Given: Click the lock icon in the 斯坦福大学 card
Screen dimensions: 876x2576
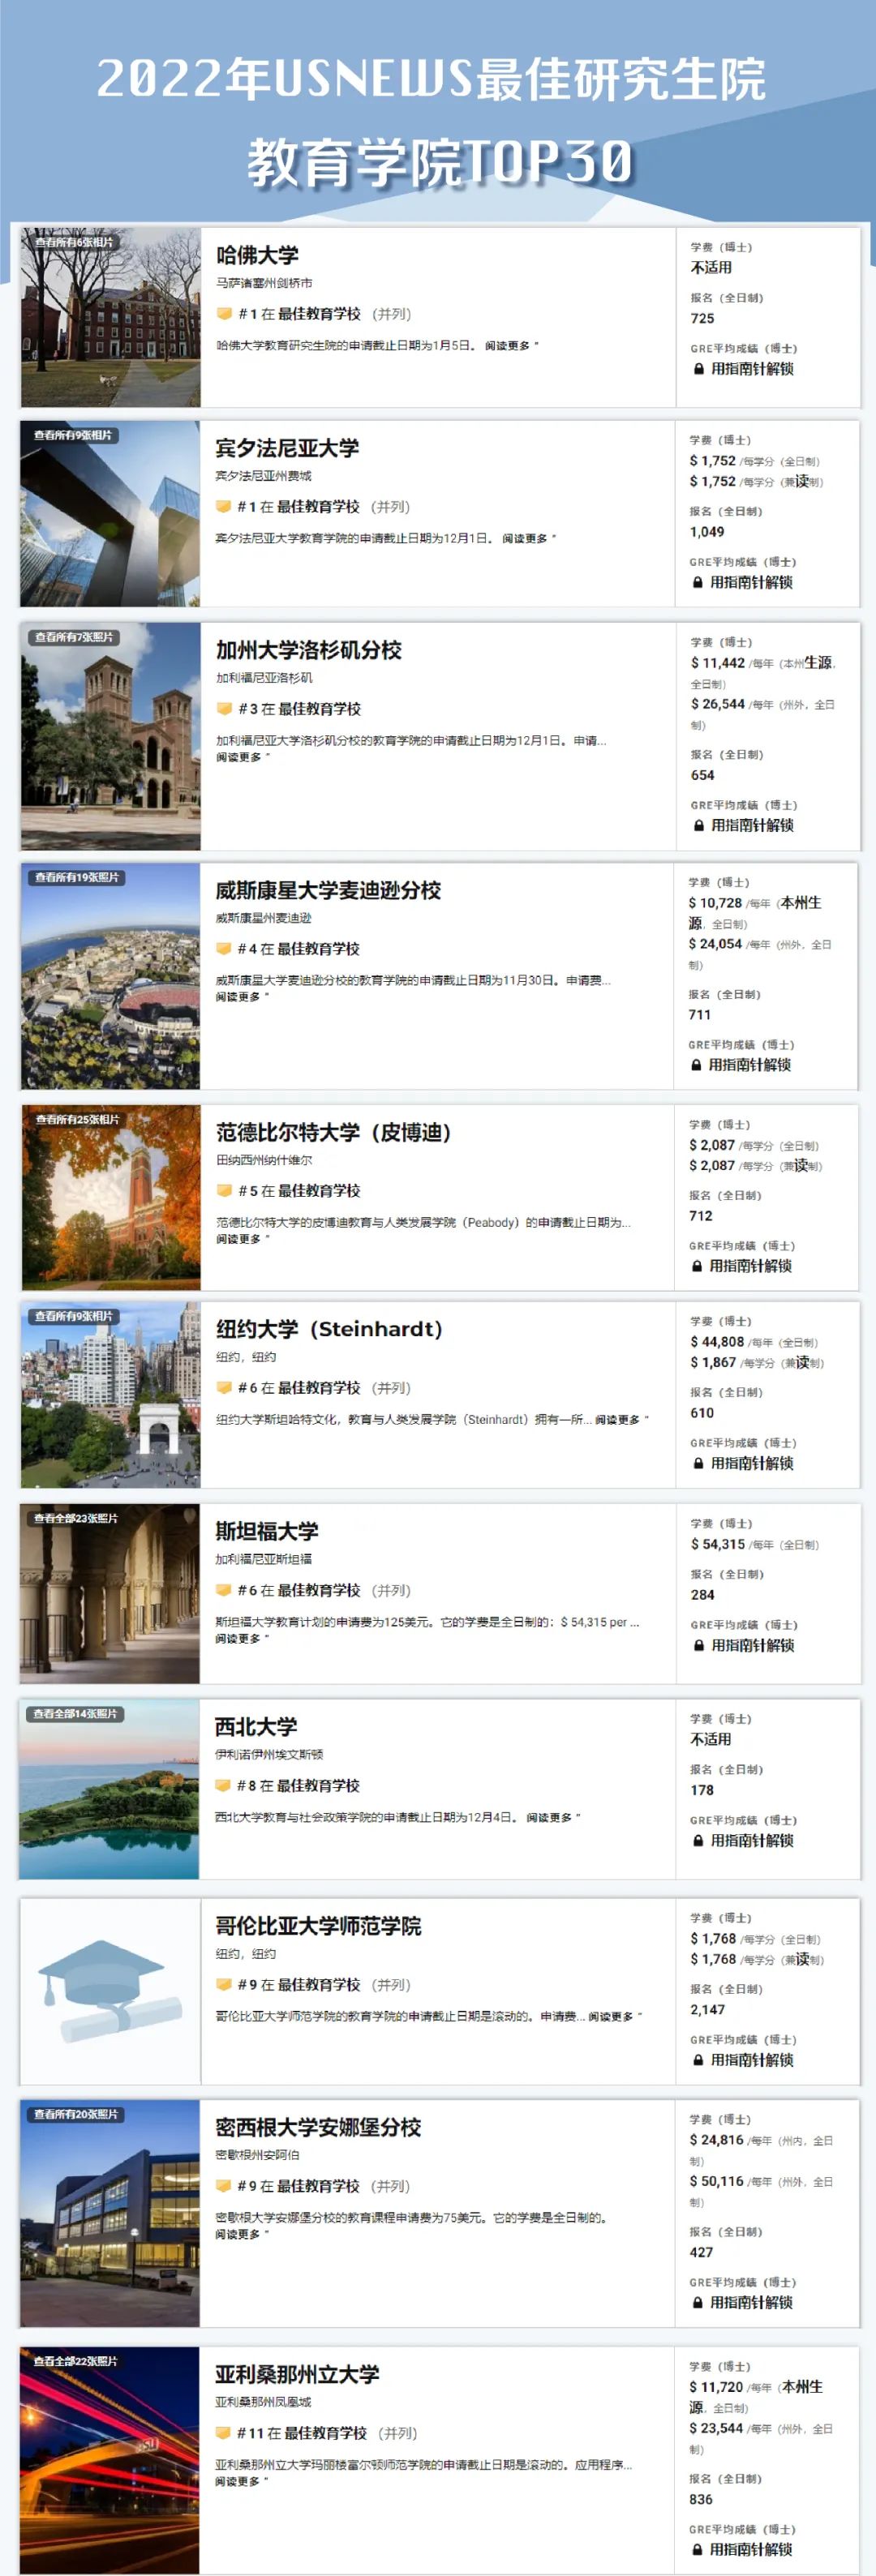Looking at the screenshot, I should [699, 1645].
